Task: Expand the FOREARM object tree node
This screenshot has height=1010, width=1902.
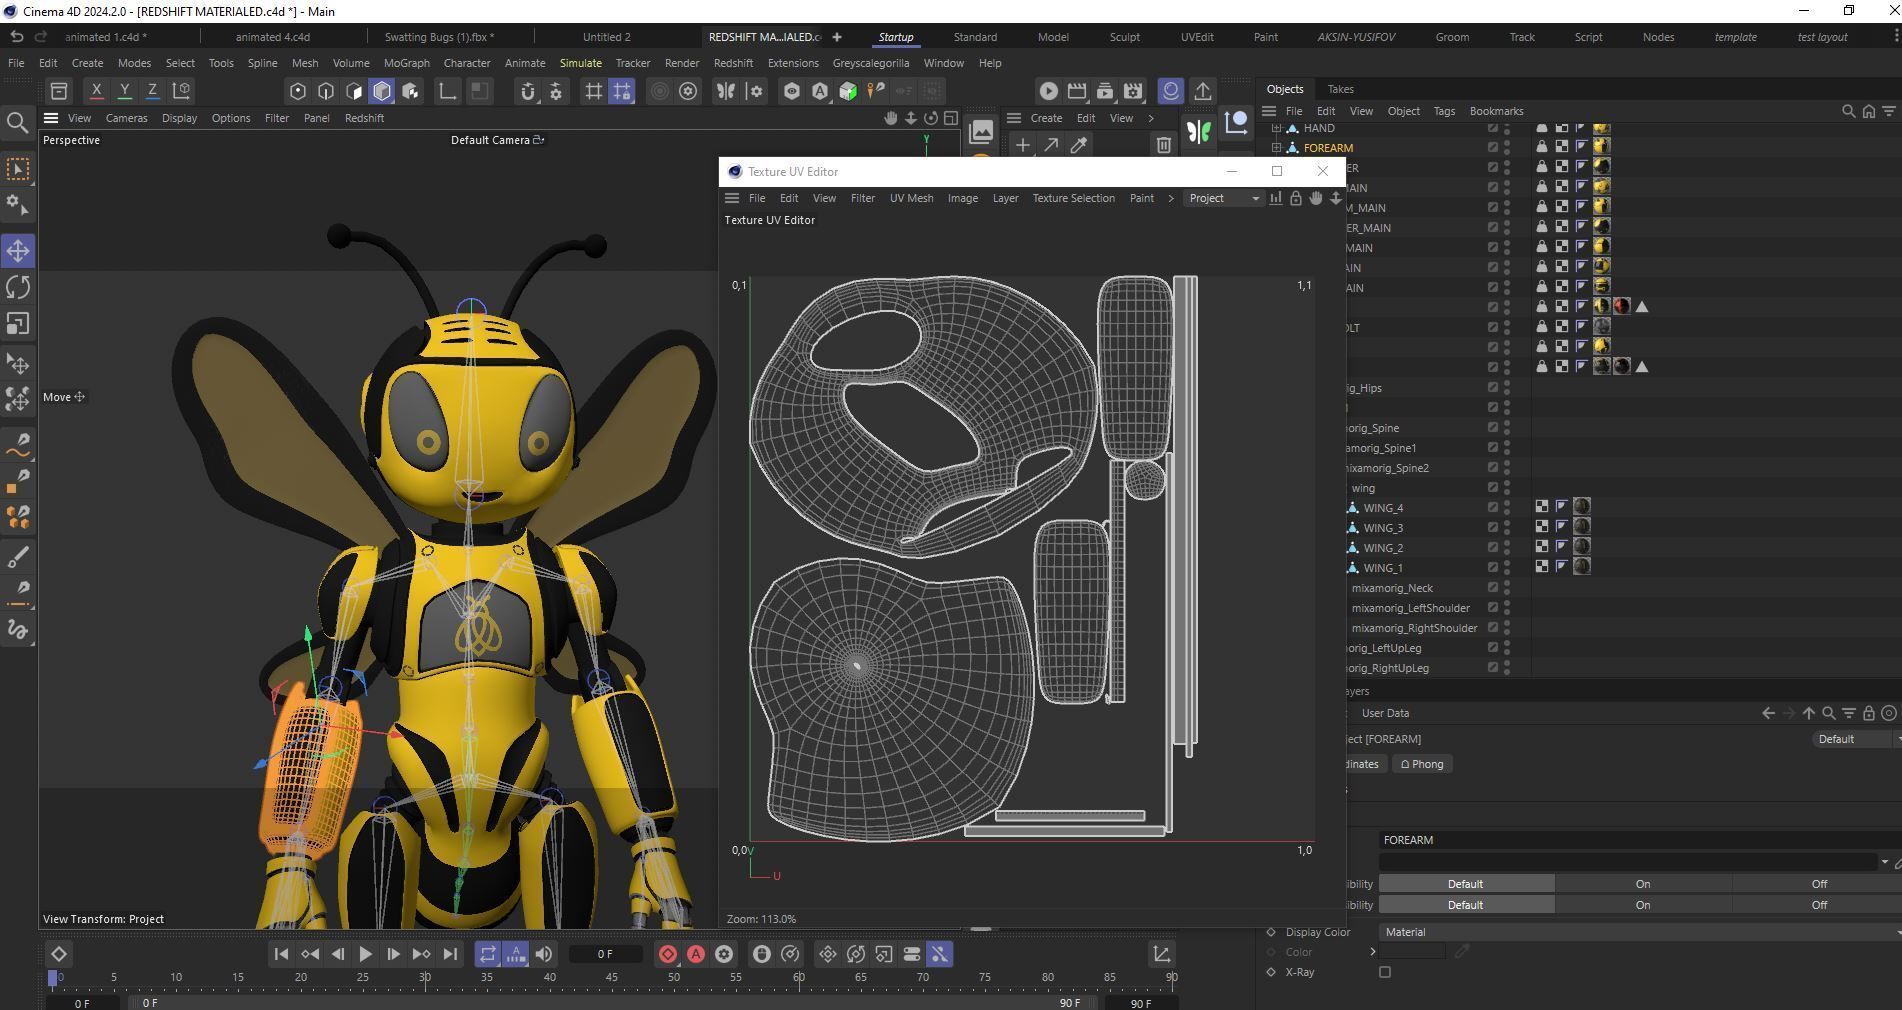Action: tap(1276, 148)
